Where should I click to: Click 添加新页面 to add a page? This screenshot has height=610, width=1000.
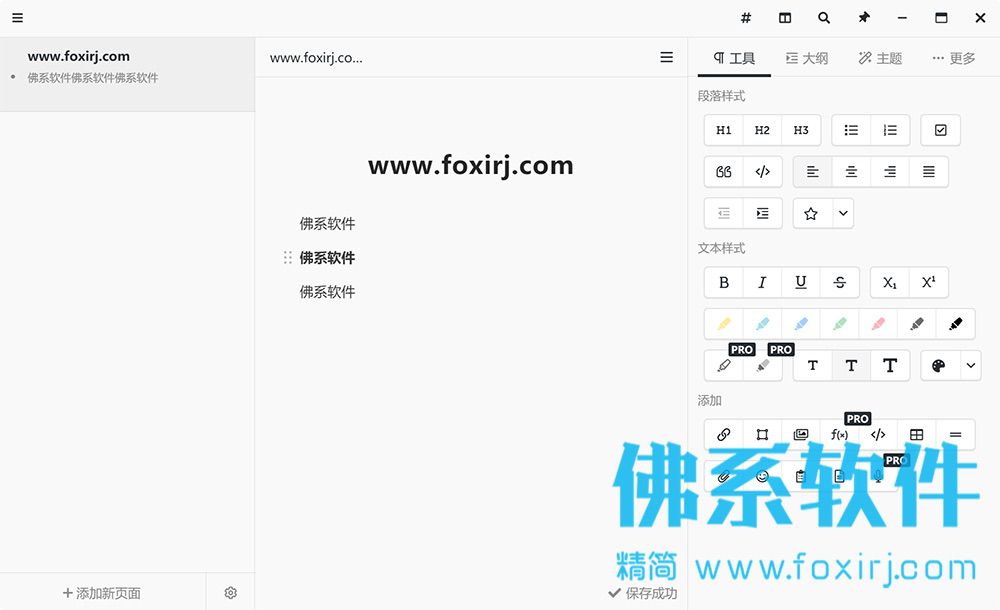102,593
